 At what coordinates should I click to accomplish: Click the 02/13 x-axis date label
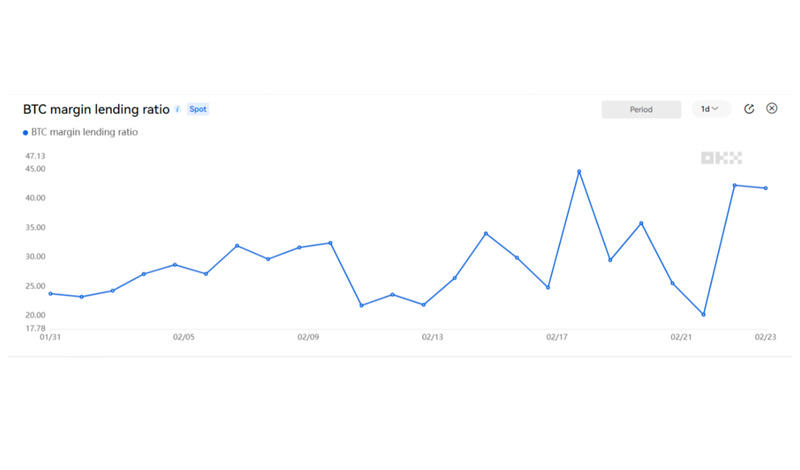[432, 337]
